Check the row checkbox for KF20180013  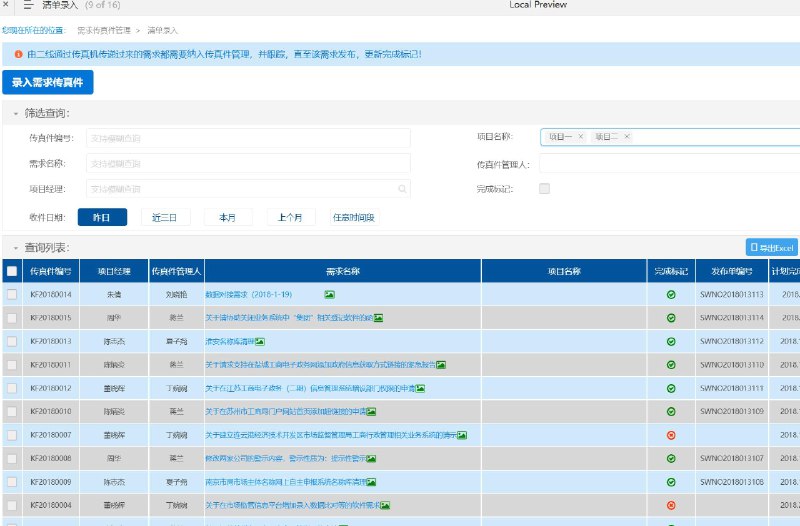tap(12, 341)
